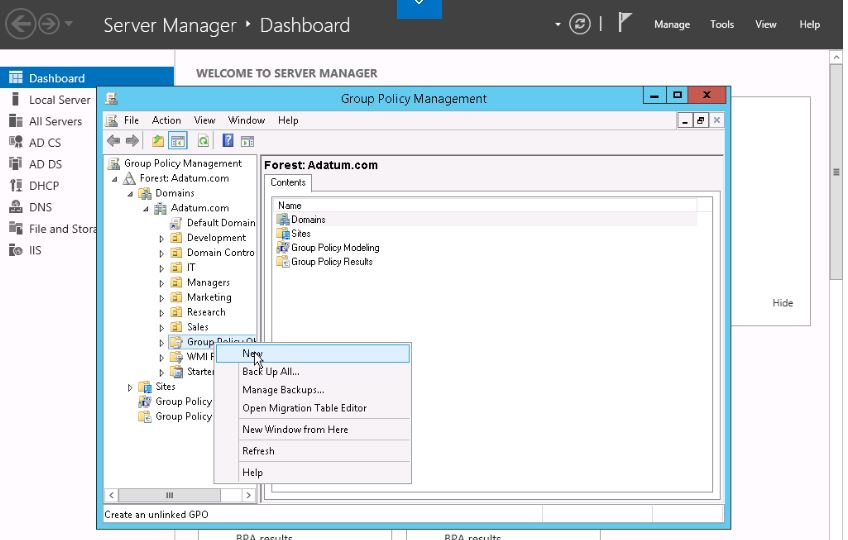Expand the IT OU node
Image resolution: width=848 pixels, height=540 pixels.
tap(161, 268)
